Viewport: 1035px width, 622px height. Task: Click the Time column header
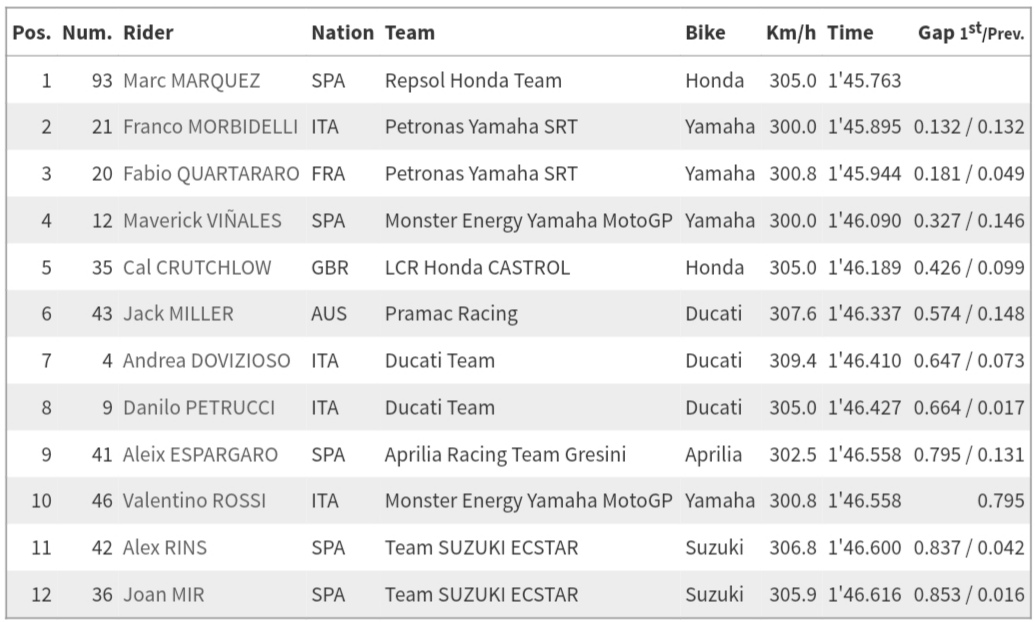(850, 33)
